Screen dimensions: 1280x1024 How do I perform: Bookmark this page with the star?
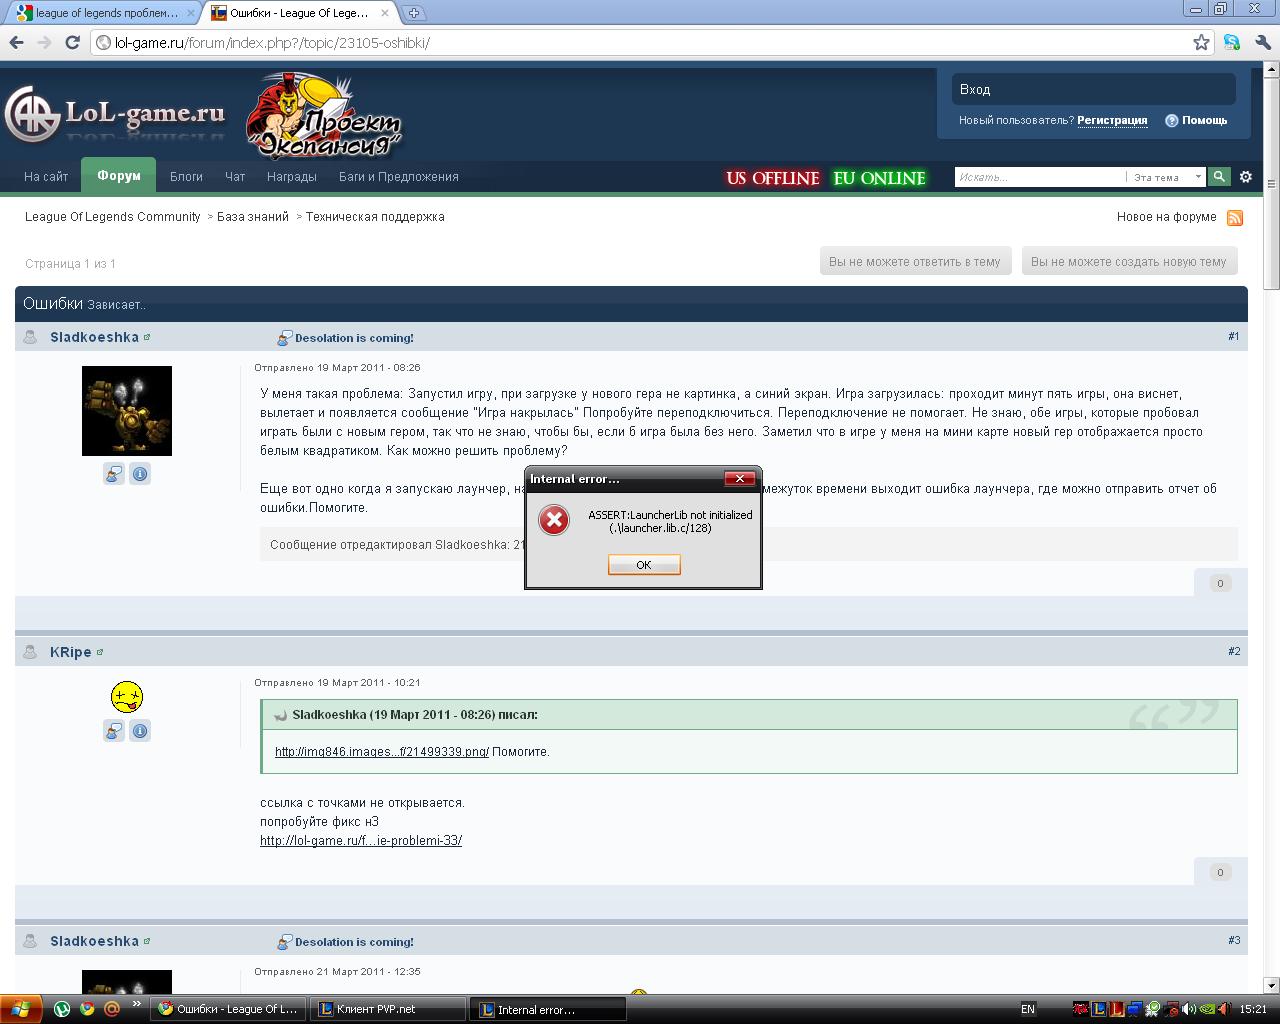1201,43
